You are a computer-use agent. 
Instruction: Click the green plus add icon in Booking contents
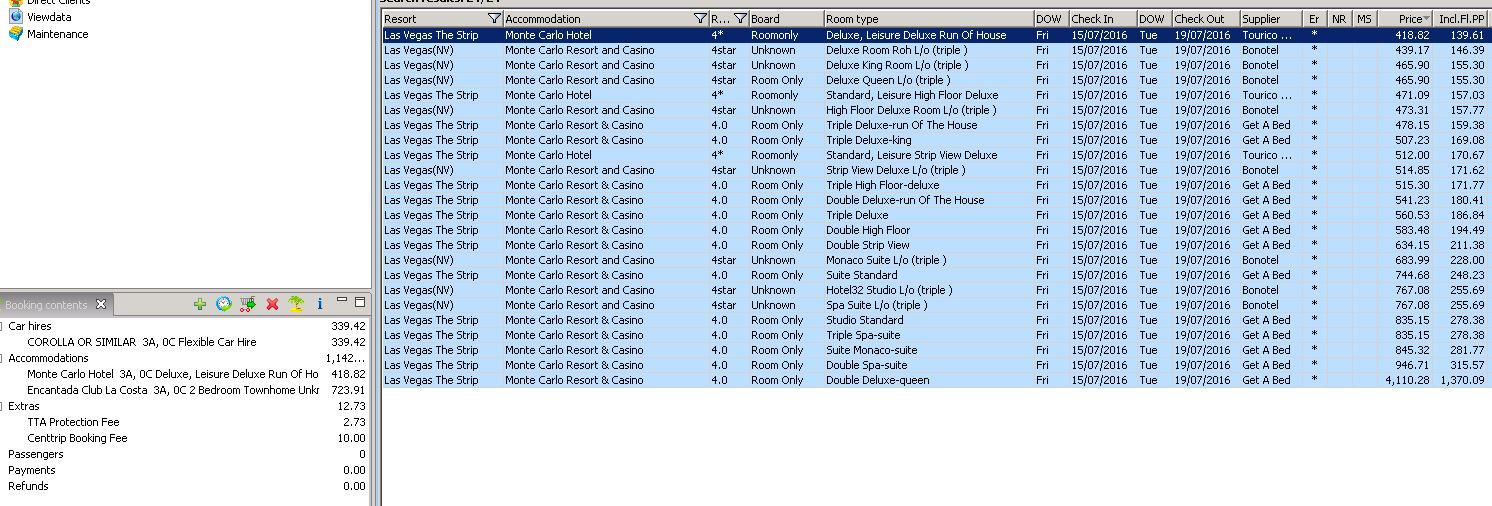click(x=200, y=304)
